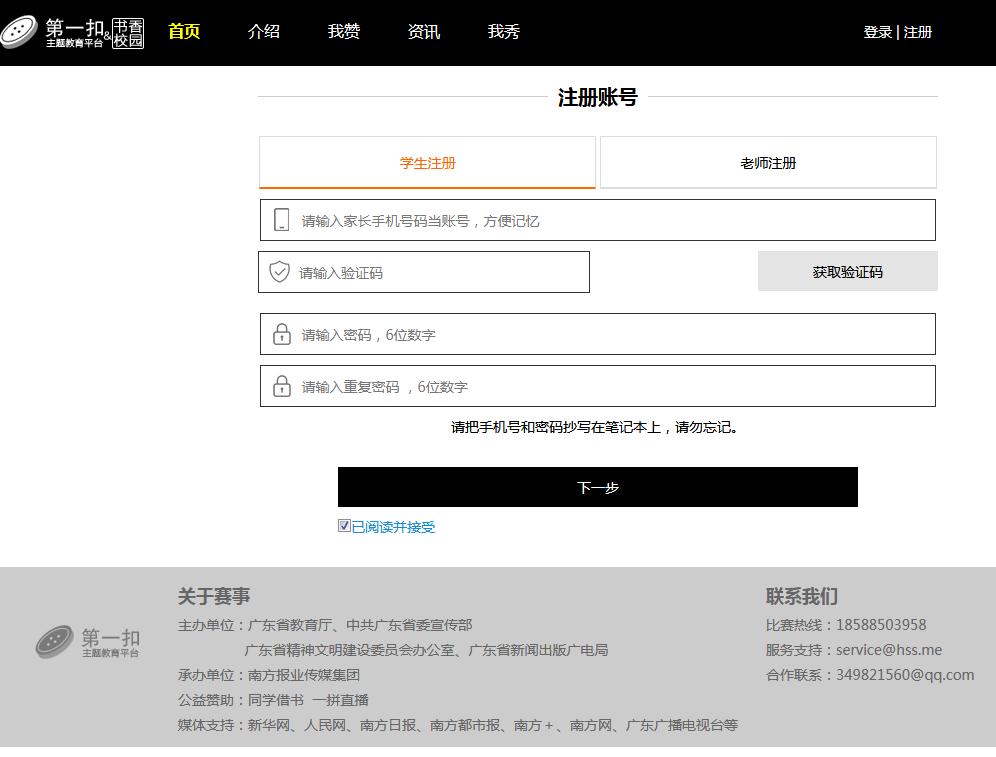Switch to the 老师注册 tab
Viewport: 996px width, 757px height.
click(768, 163)
